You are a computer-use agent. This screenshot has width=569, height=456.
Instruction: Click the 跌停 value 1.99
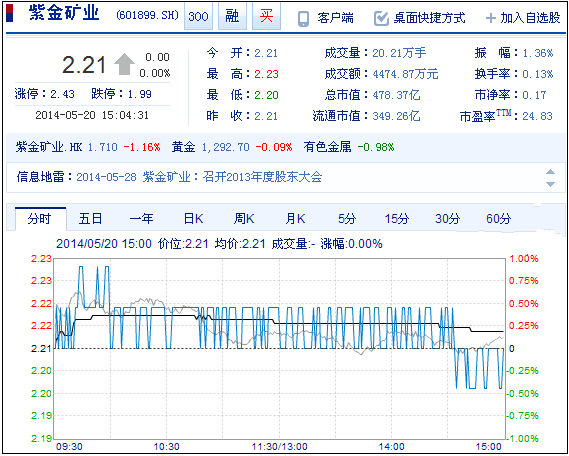click(140, 94)
